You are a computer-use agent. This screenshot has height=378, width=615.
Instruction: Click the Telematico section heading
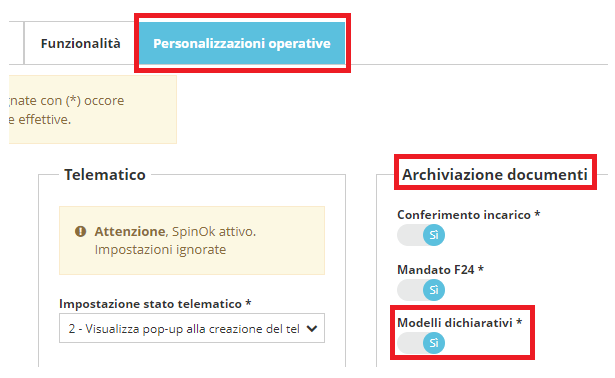(x=105, y=174)
